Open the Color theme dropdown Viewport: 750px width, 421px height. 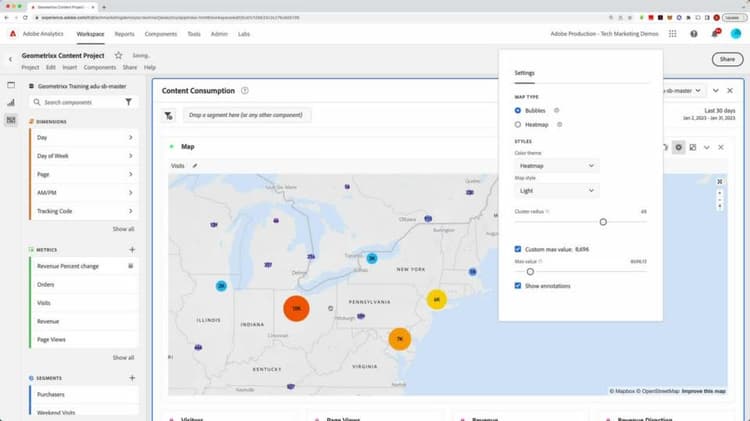coord(556,165)
